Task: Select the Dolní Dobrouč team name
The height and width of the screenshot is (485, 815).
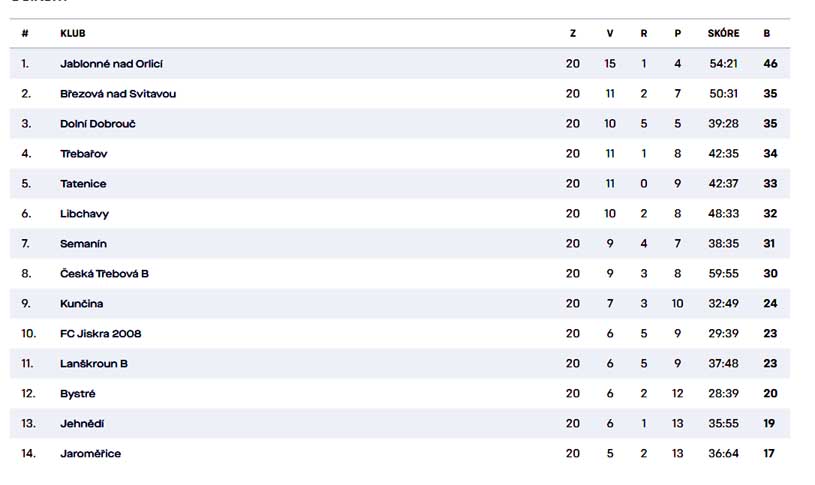Action: coord(98,124)
